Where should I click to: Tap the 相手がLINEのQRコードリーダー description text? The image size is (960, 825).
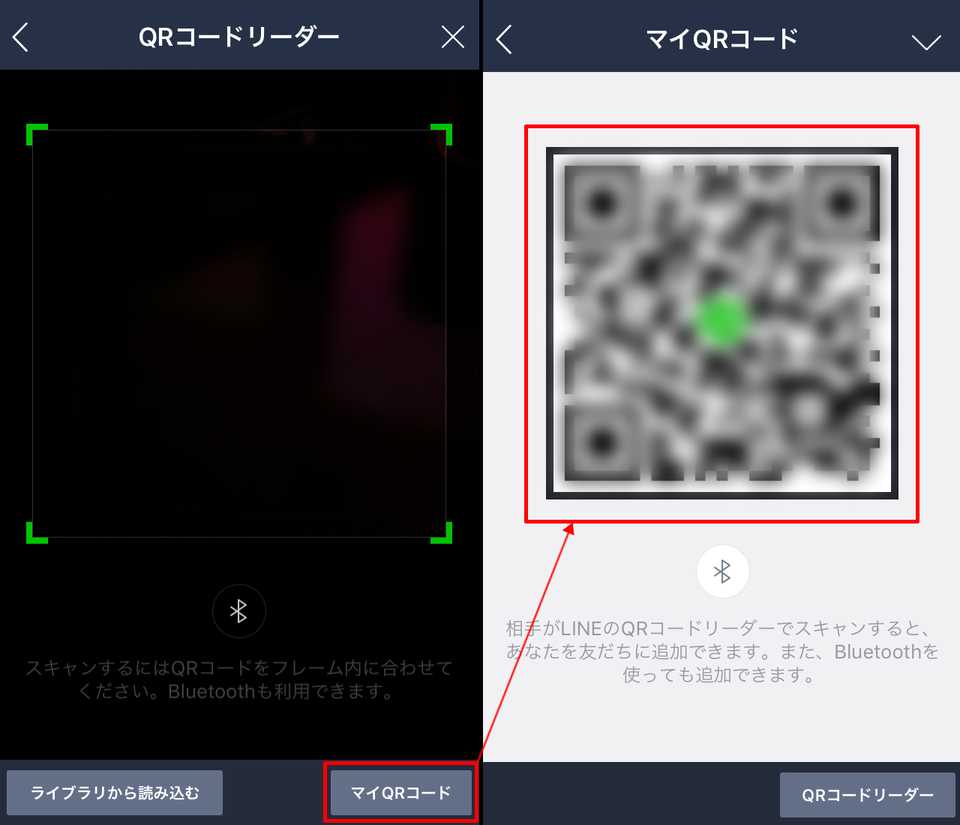pos(721,651)
